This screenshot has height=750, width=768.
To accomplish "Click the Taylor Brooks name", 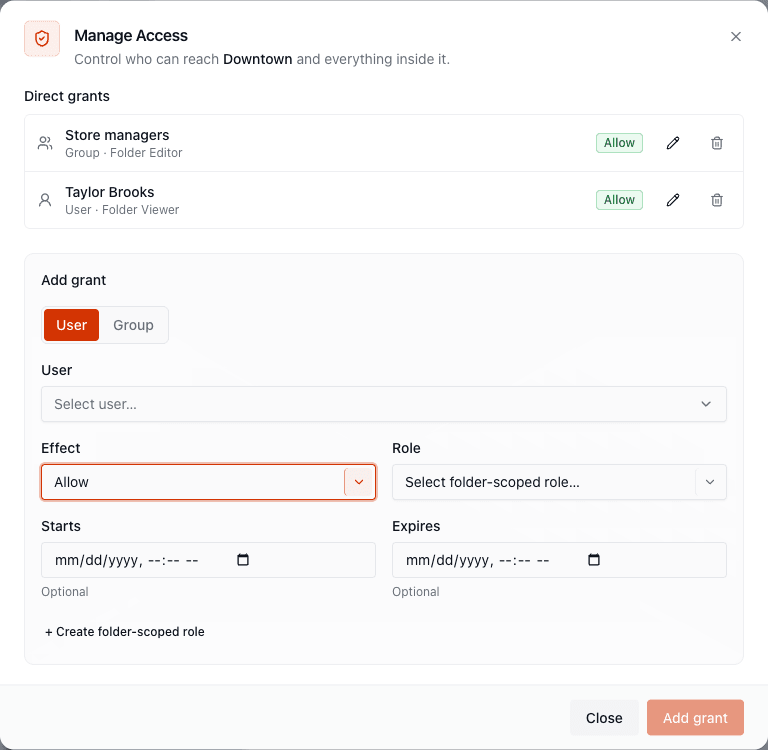I will tap(110, 192).
